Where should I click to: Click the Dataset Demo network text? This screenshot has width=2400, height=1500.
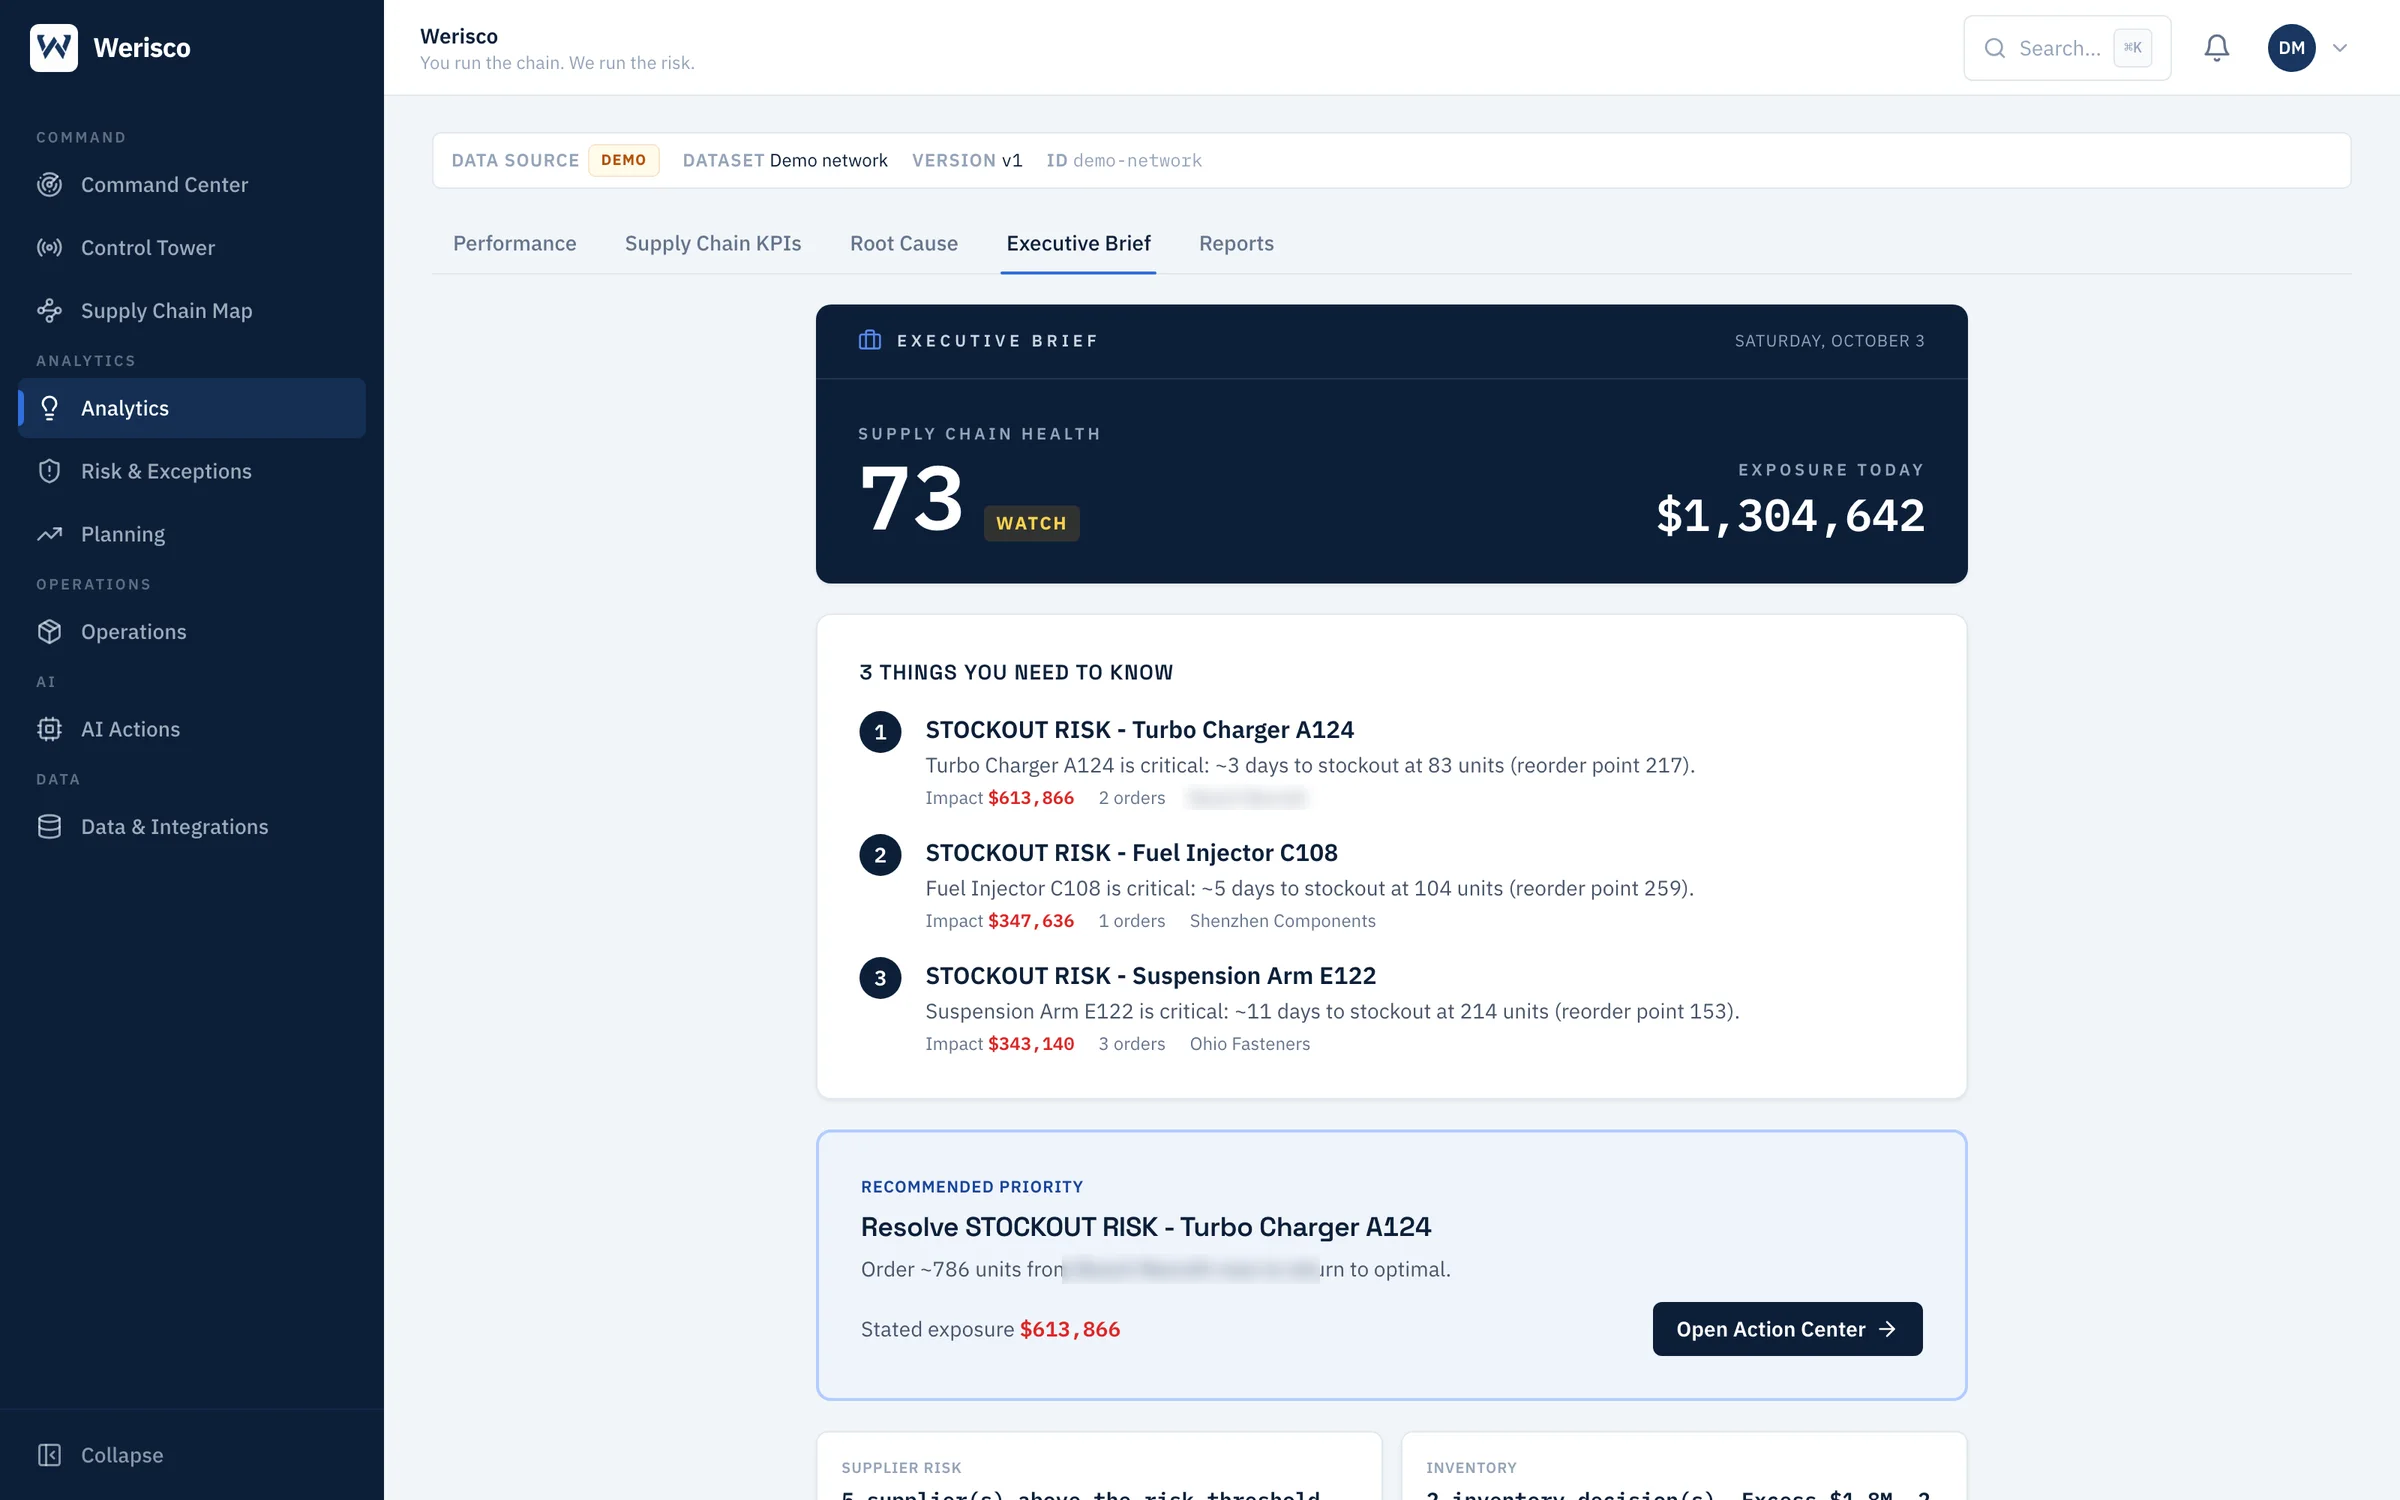pyautogui.click(x=785, y=160)
